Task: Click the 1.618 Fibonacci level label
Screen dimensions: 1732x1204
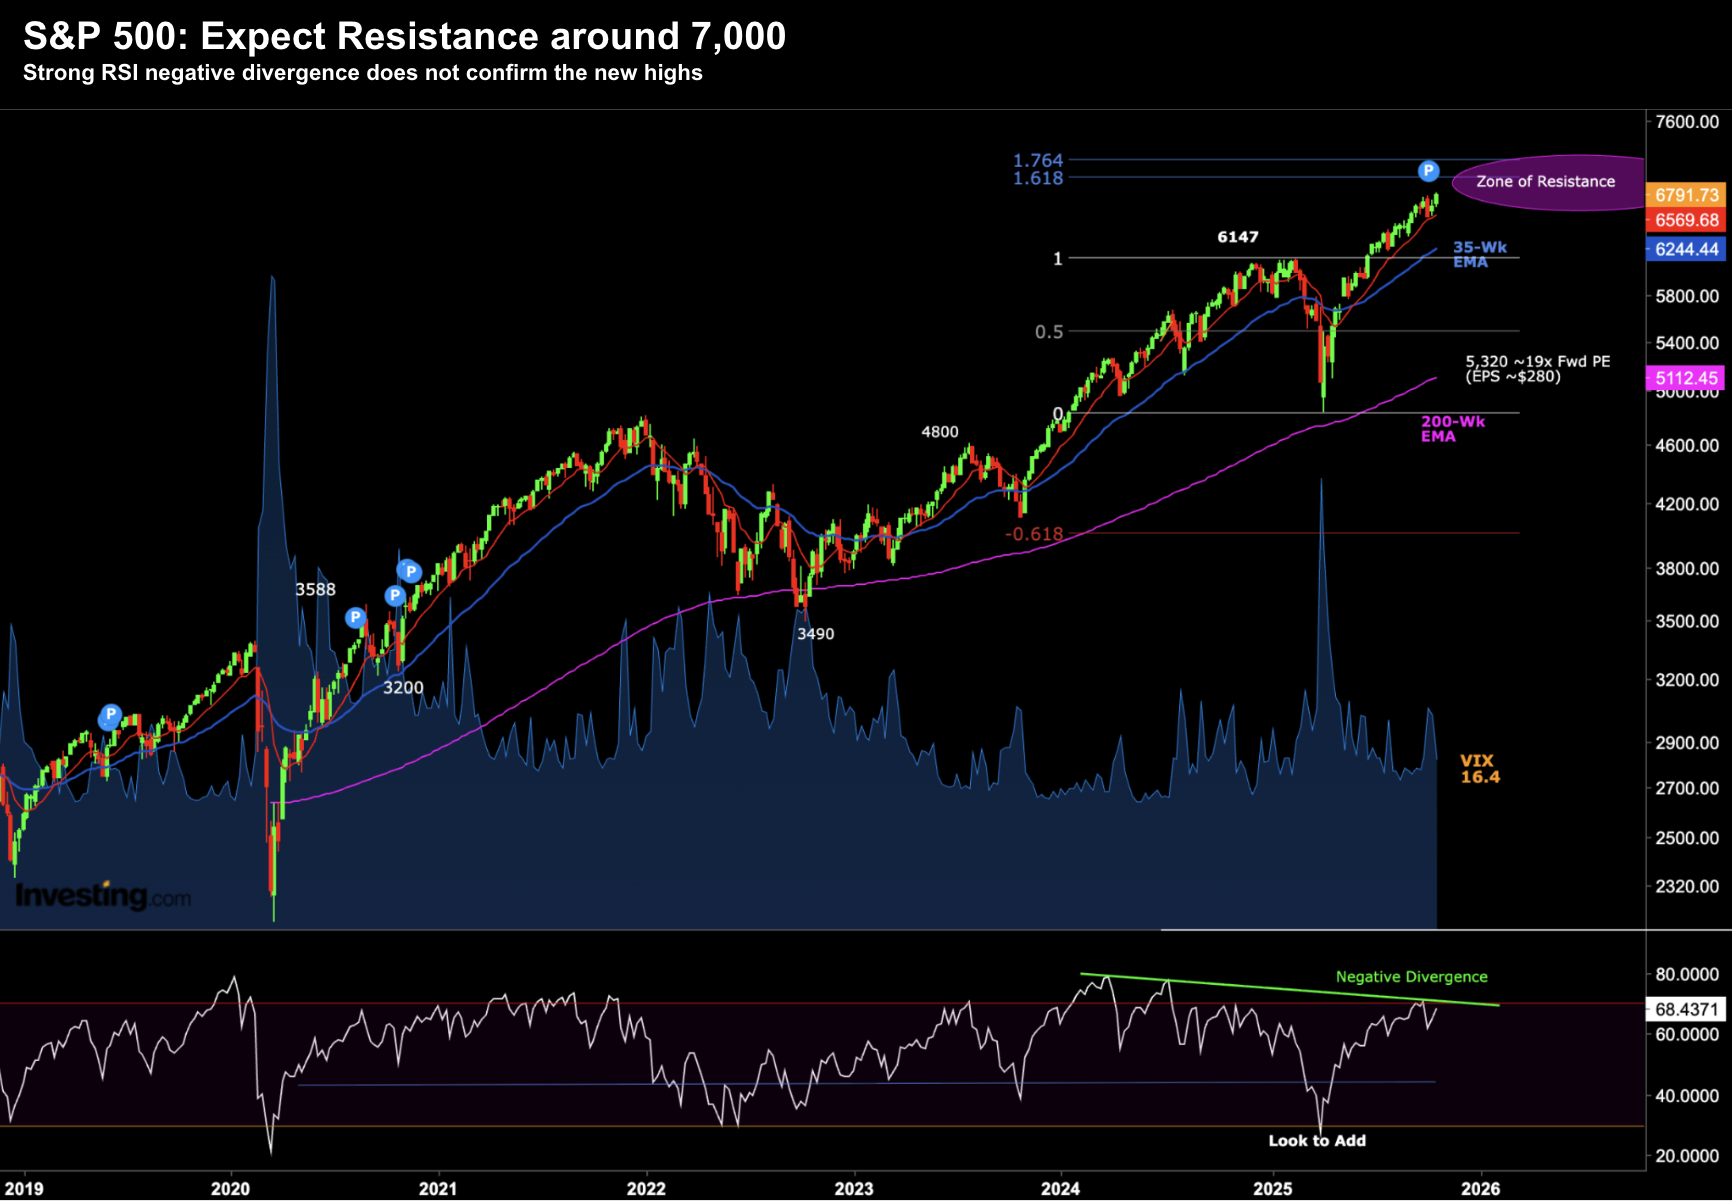Action: tap(1038, 178)
